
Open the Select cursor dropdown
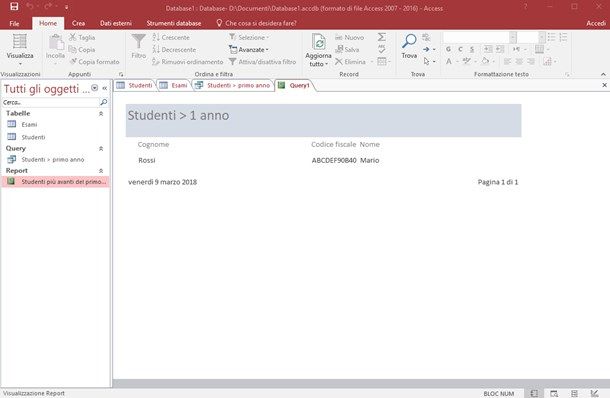(429, 61)
